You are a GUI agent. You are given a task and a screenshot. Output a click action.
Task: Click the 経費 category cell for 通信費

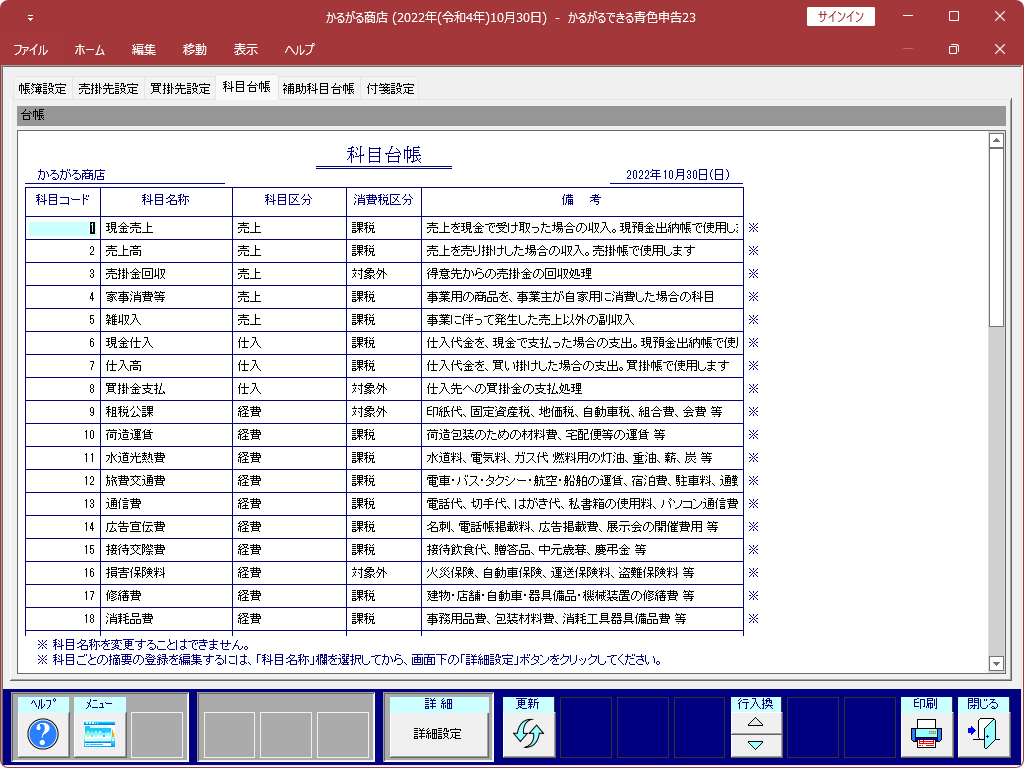click(x=289, y=504)
